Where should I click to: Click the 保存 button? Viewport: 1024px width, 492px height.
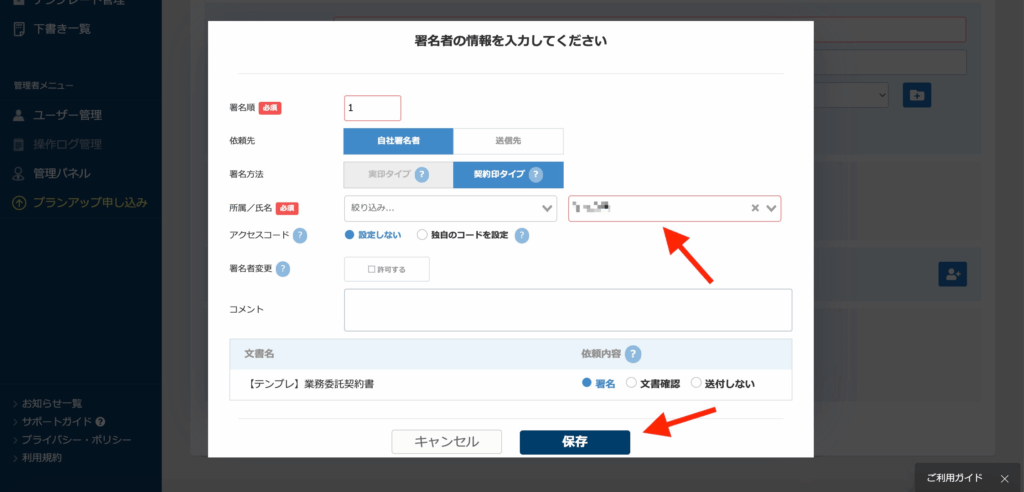[575, 442]
